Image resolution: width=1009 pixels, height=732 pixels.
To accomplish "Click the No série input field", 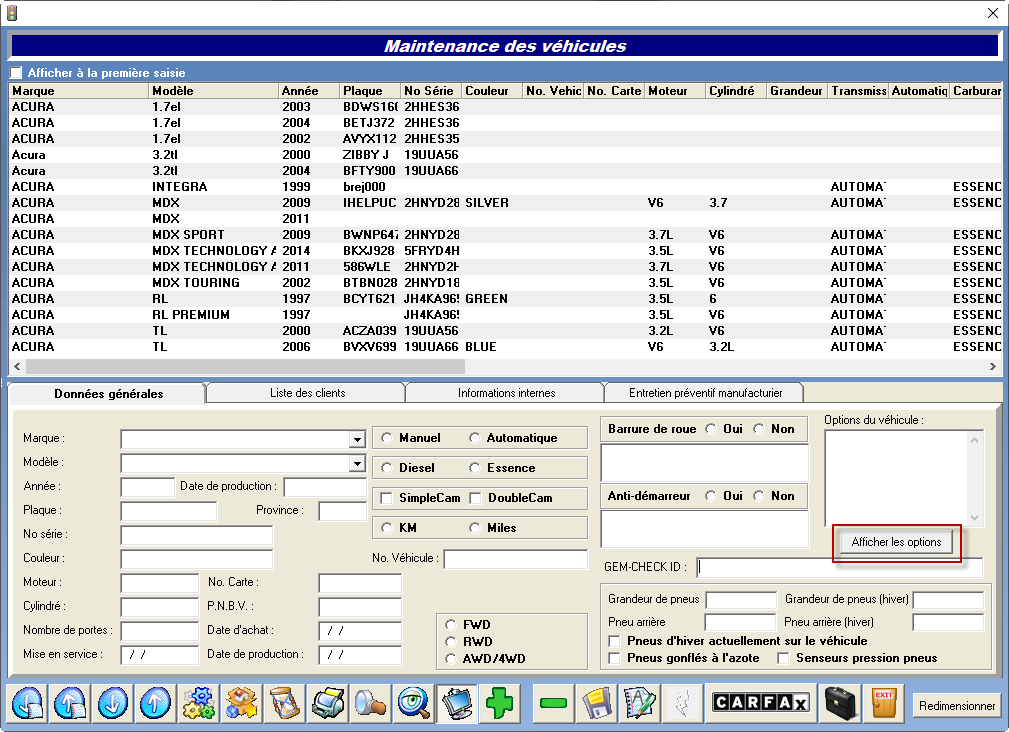I will point(196,535).
